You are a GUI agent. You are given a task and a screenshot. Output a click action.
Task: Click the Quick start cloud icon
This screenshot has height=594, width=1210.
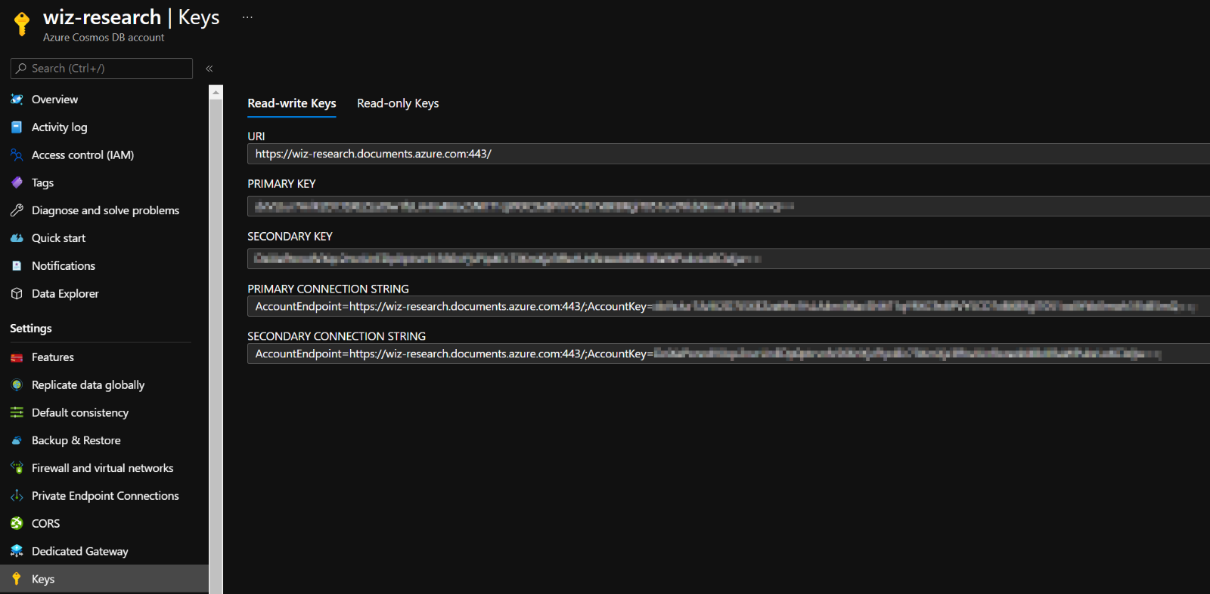click(16, 238)
